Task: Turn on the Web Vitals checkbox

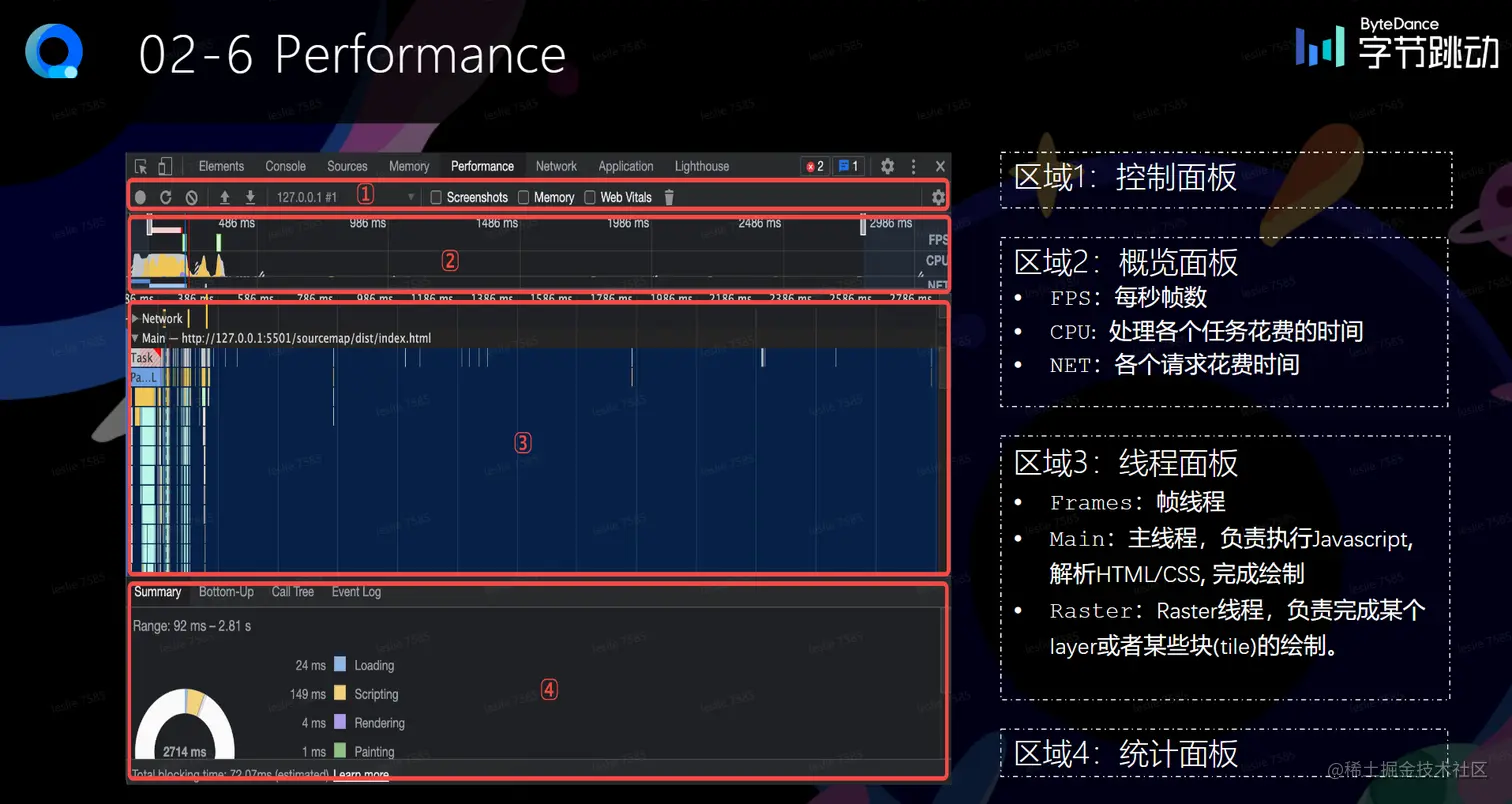Action: (x=590, y=198)
